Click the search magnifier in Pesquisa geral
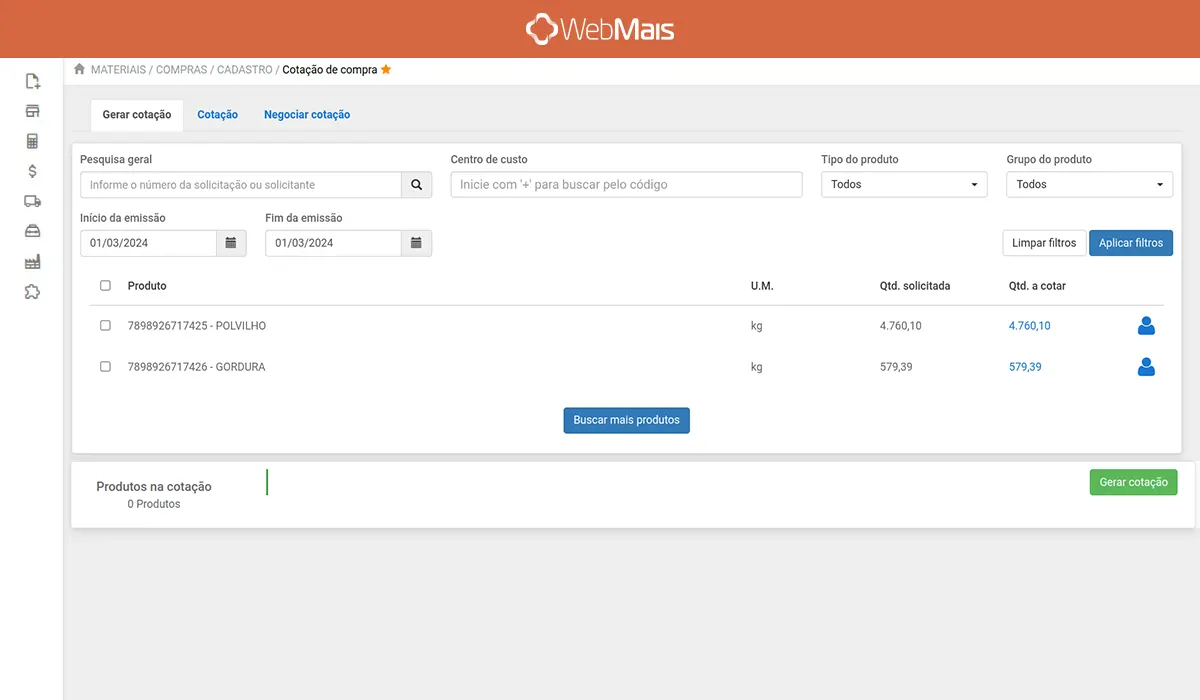The image size is (1200, 700). tap(417, 184)
